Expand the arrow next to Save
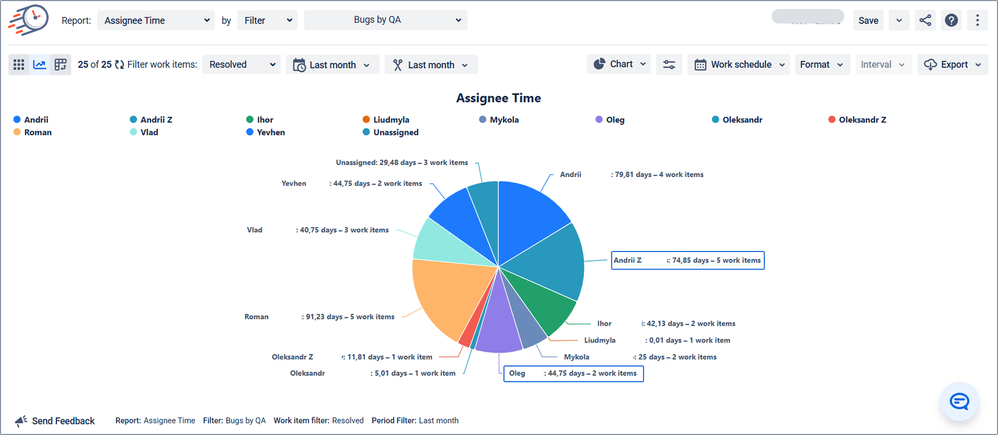Image resolution: width=998 pixels, height=435 pixels. [x=899, y=20]
